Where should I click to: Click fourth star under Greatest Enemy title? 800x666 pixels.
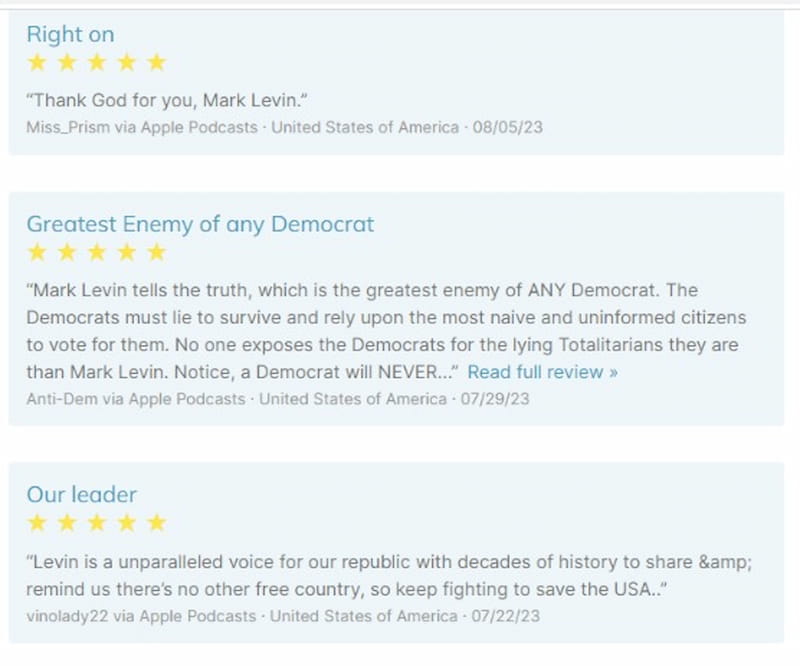point(127,252)
